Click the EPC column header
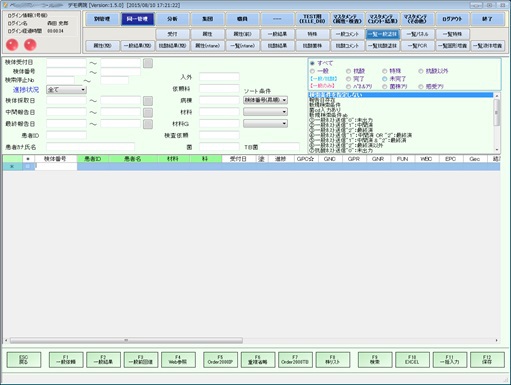 [x=450, y=159]
